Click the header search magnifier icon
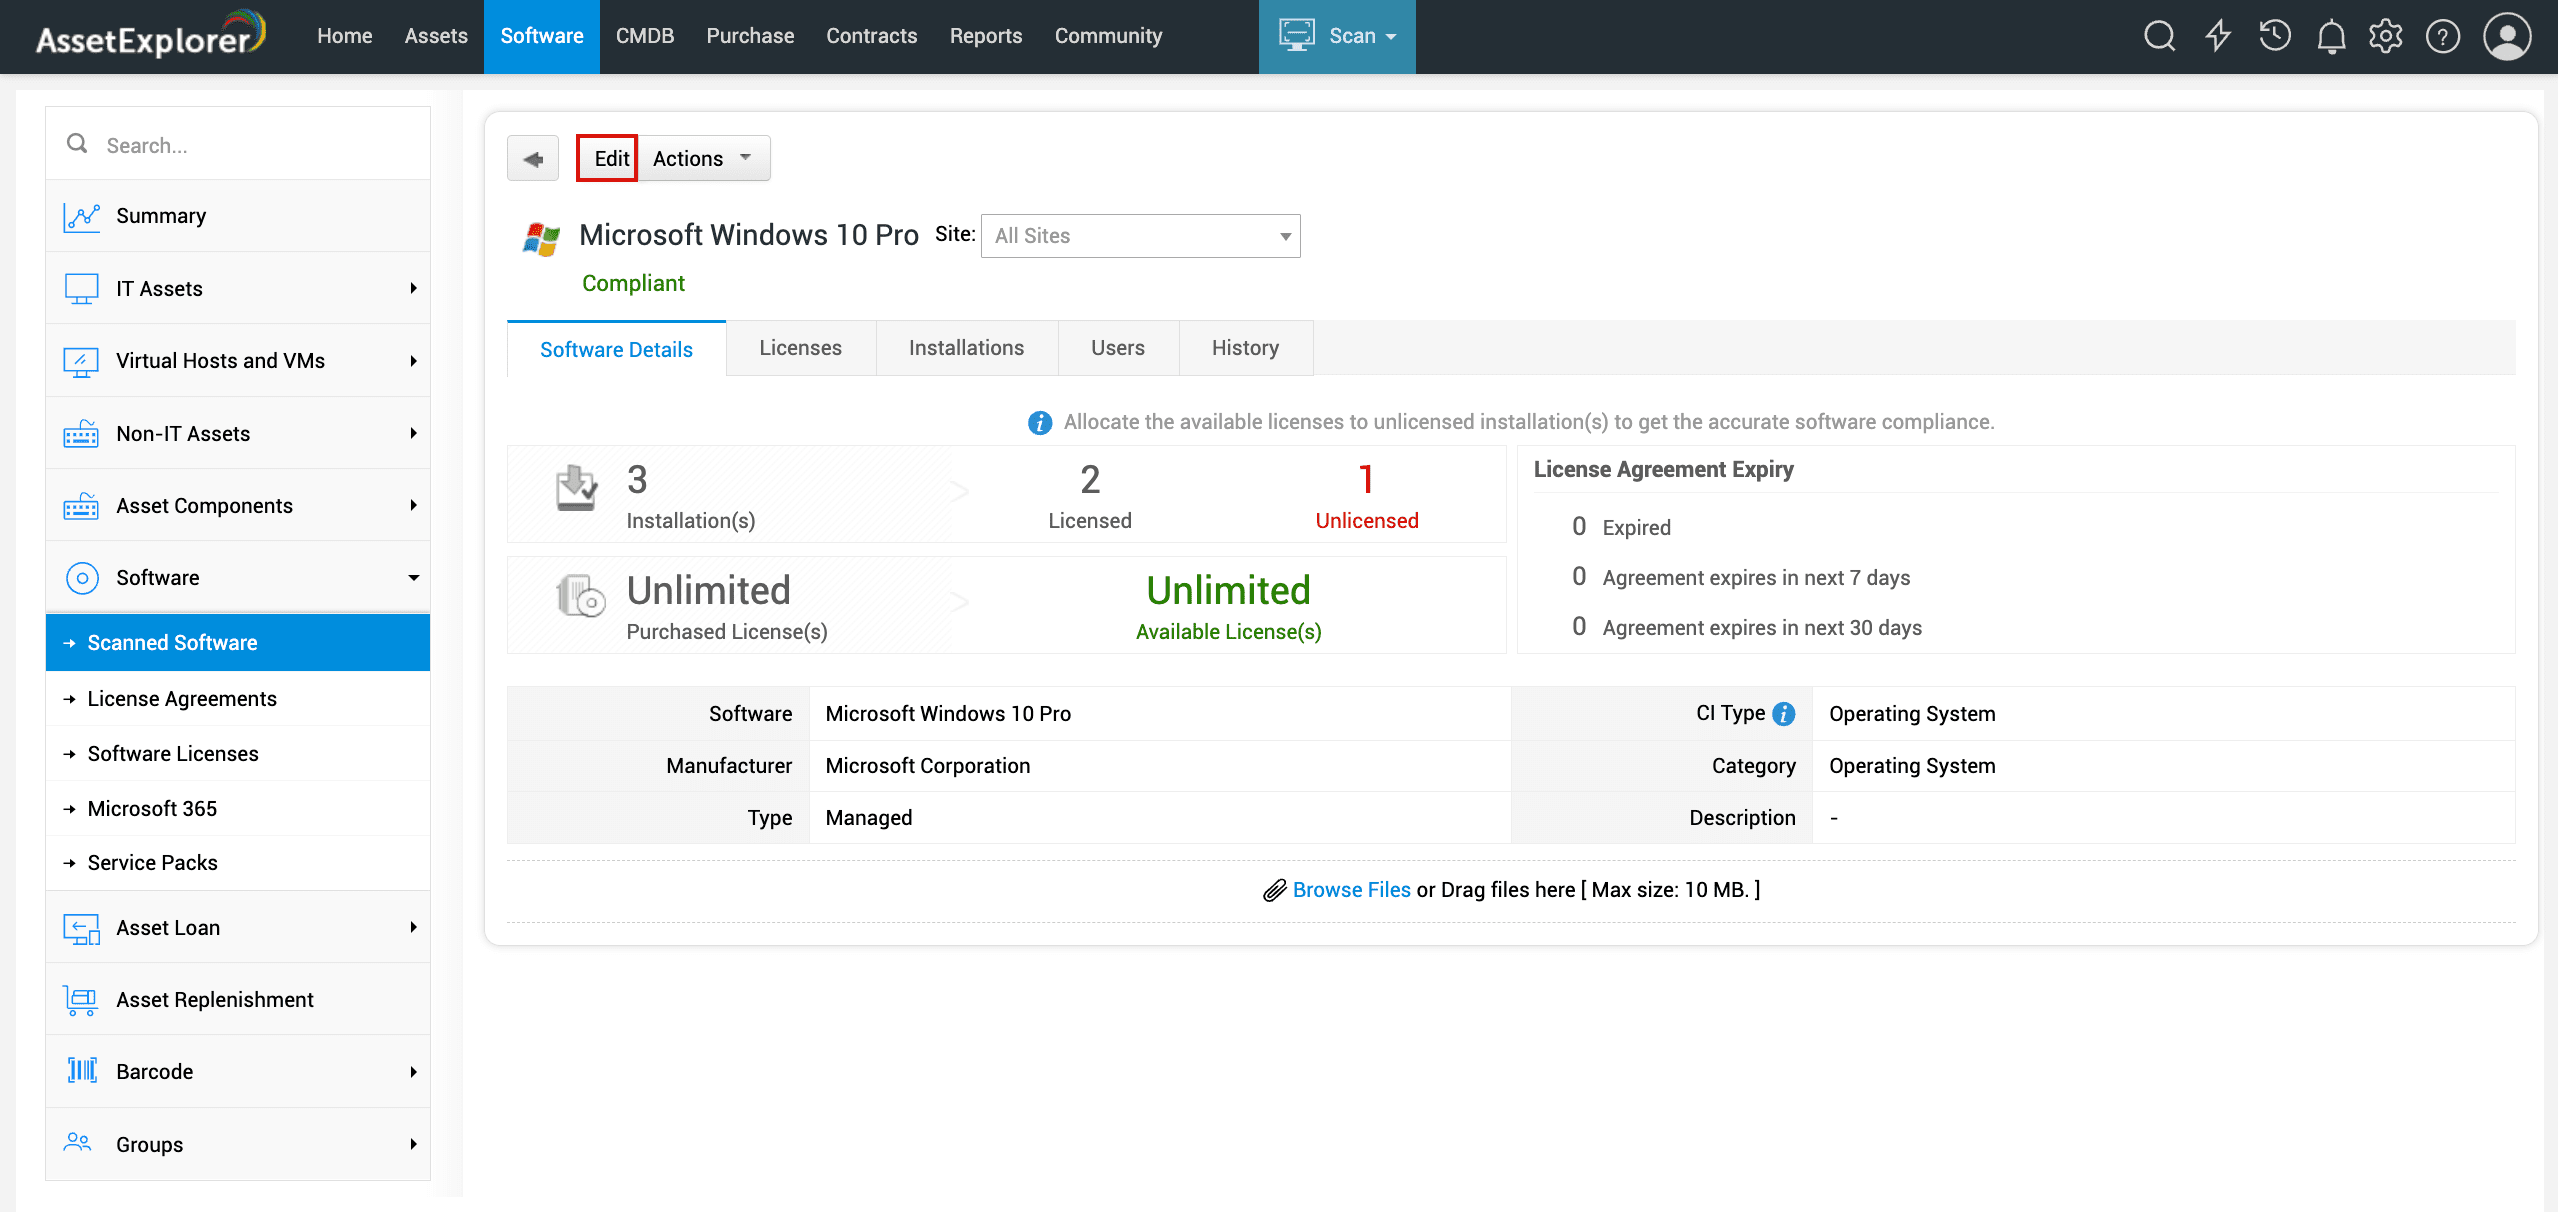The height and width of the screenshot is (1212, 2558). pyautogui.click(x=2159, y=36)
